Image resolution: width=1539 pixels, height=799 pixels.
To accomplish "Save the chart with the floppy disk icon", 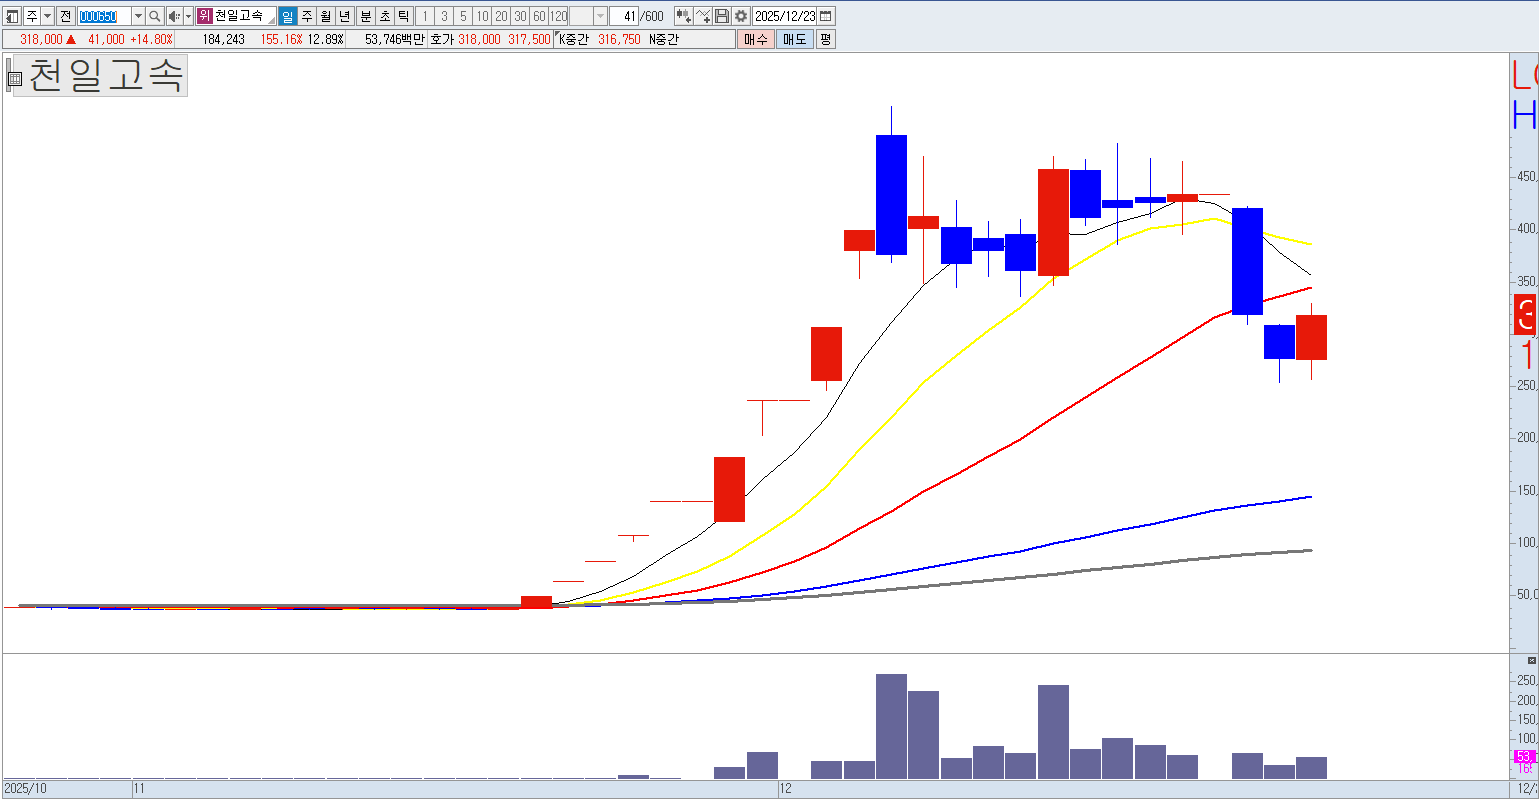I will [x=722, y=16].
